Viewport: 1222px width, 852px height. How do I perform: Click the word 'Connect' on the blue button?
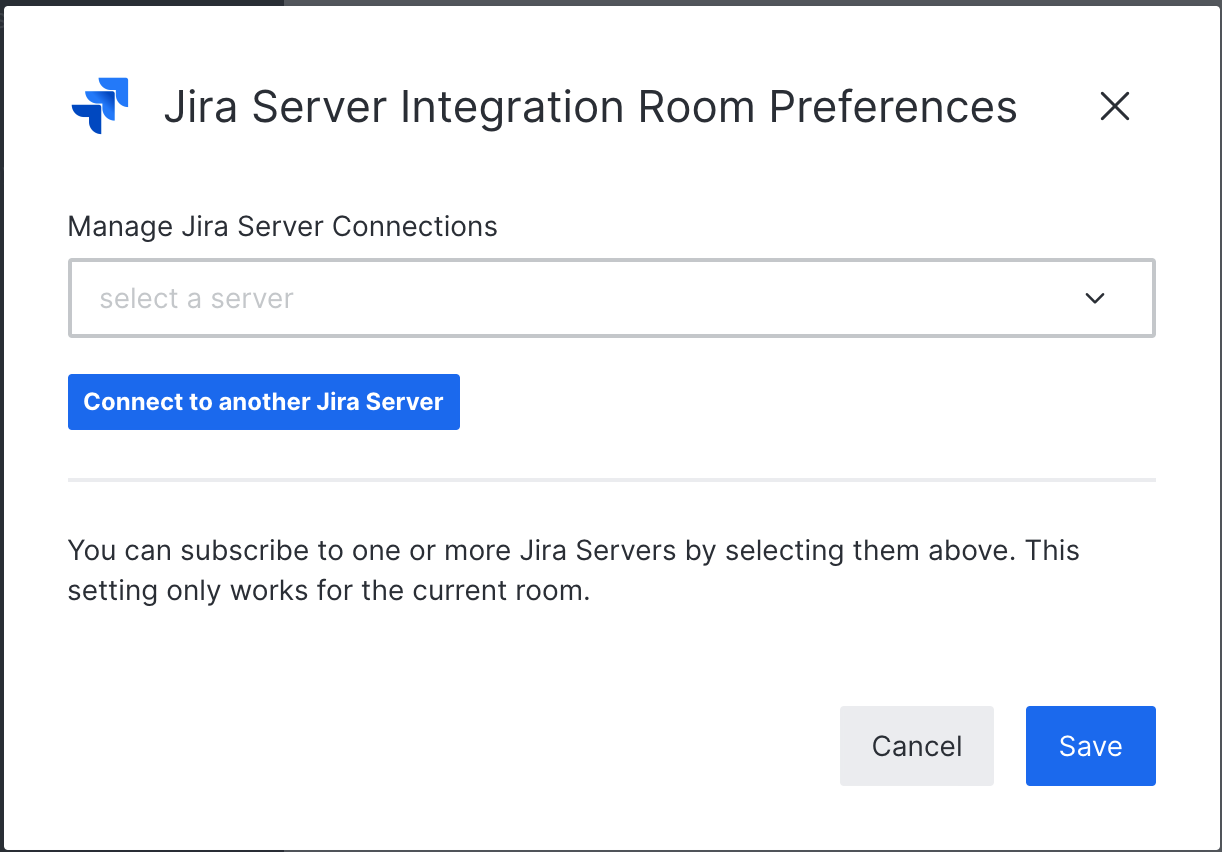pyautogui.click(x=125, y=402)
